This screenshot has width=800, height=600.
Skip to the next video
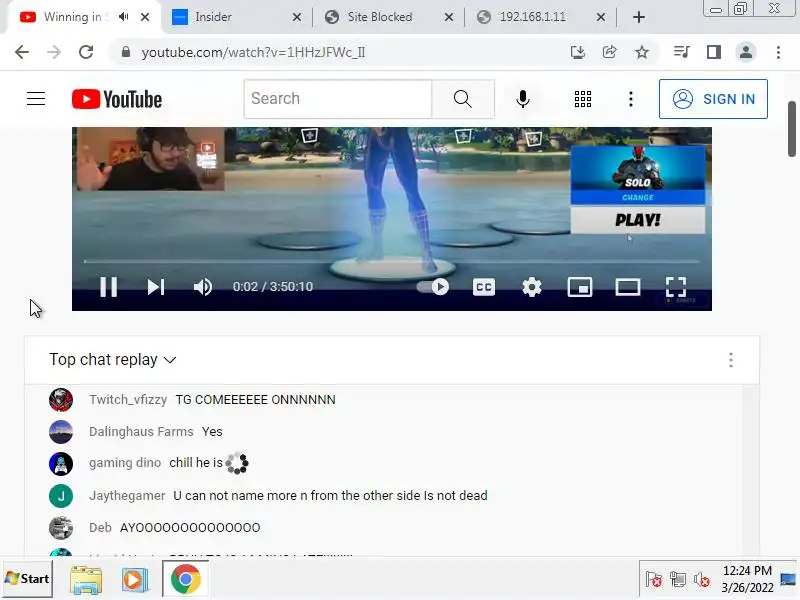pyautogui.click(x=156, y=287)
